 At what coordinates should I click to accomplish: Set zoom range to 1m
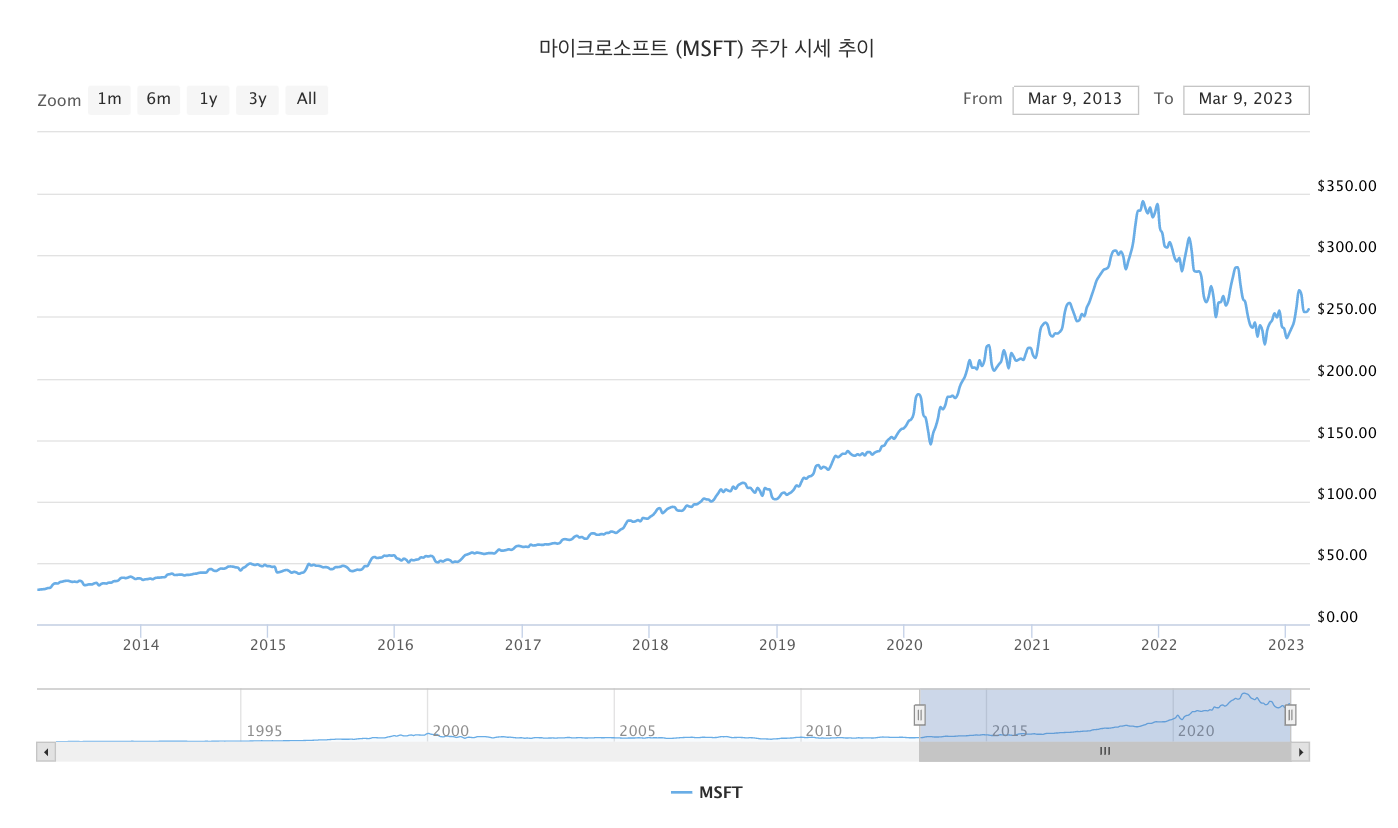(x=109, y=99)
